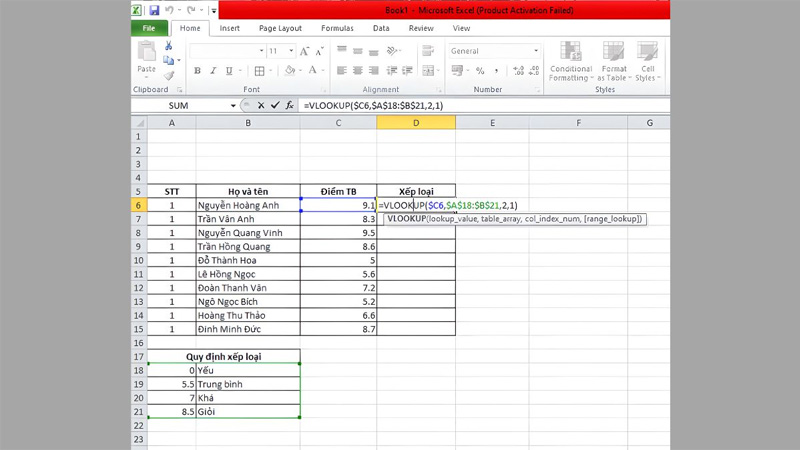This screenshot has width=800, height=450.
Task: Click the Percent Style icon
Action: [480, 70]
